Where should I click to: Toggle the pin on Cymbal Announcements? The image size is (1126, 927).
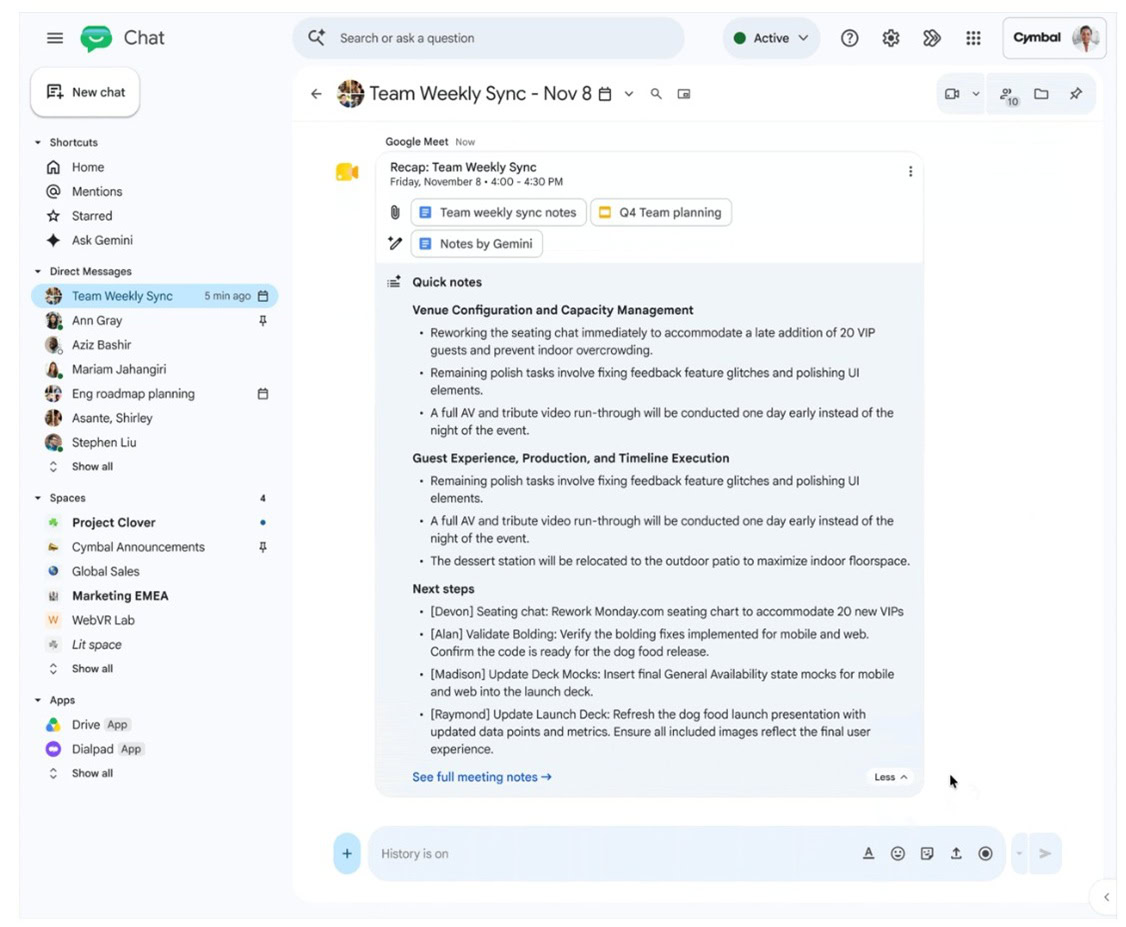point(263,547)
